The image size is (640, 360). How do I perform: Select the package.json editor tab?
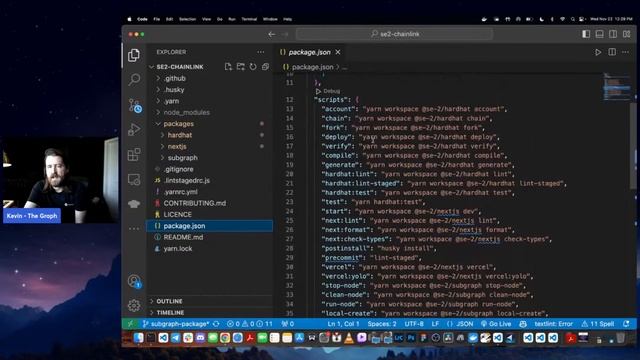click(x=309, y=52)
